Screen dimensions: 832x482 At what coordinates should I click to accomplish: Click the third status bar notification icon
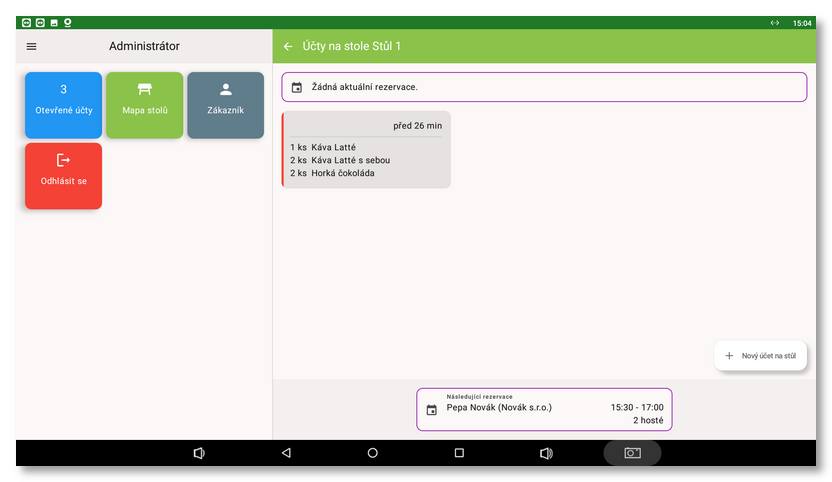54,23
